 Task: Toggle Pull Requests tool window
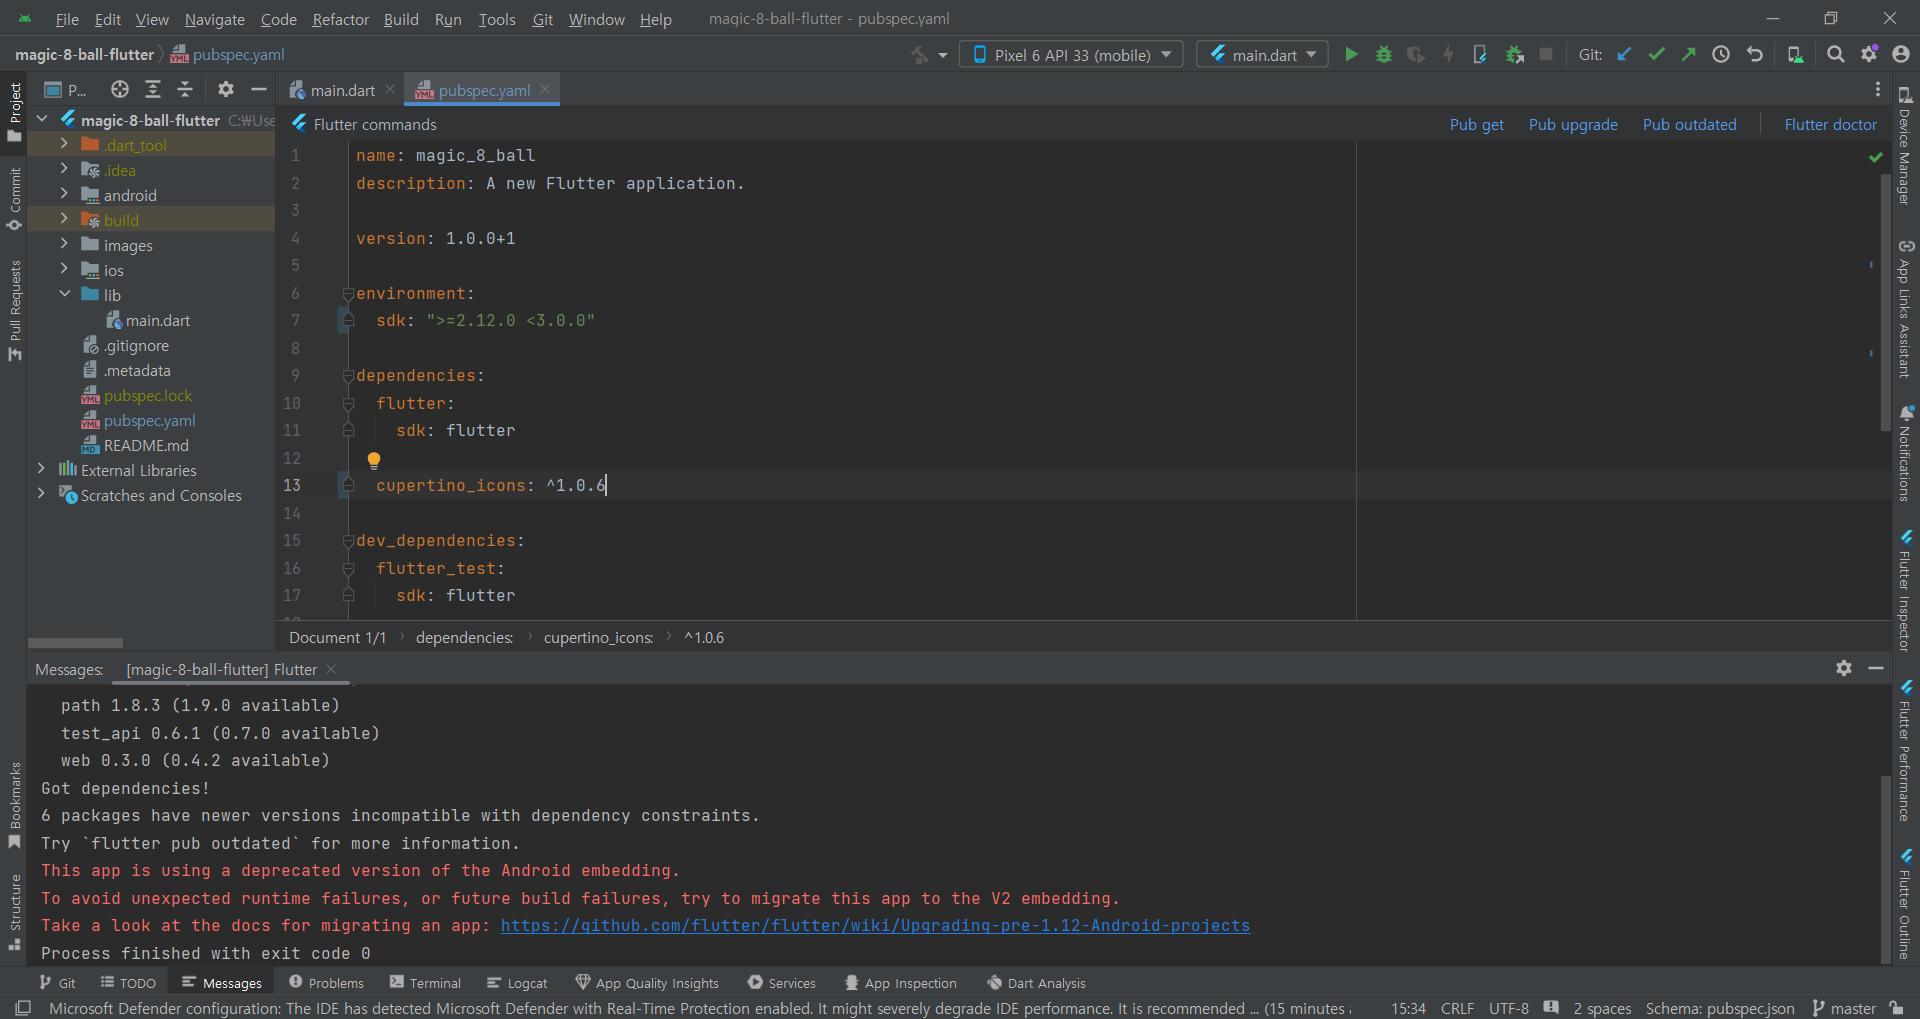coord(14,310)
